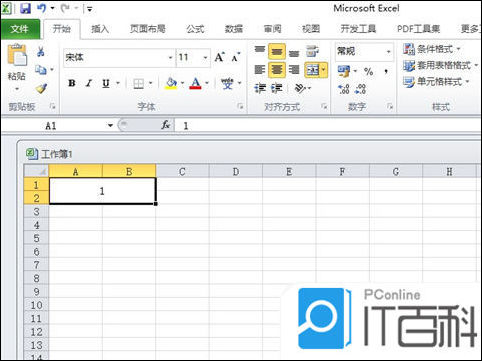Open the font name dropdown 宋体
Image resolution: width=482 pixels, height=361 pixels.
pyautogui.click(x=118, y=57)
